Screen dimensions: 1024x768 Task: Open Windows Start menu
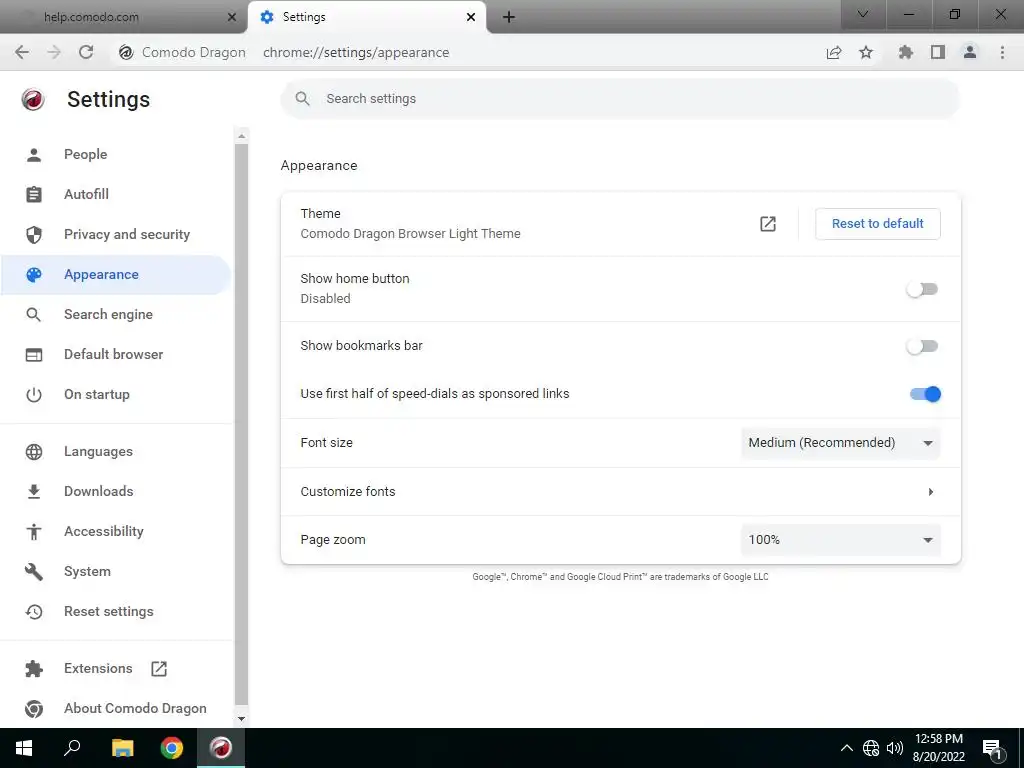click(24, 748)
